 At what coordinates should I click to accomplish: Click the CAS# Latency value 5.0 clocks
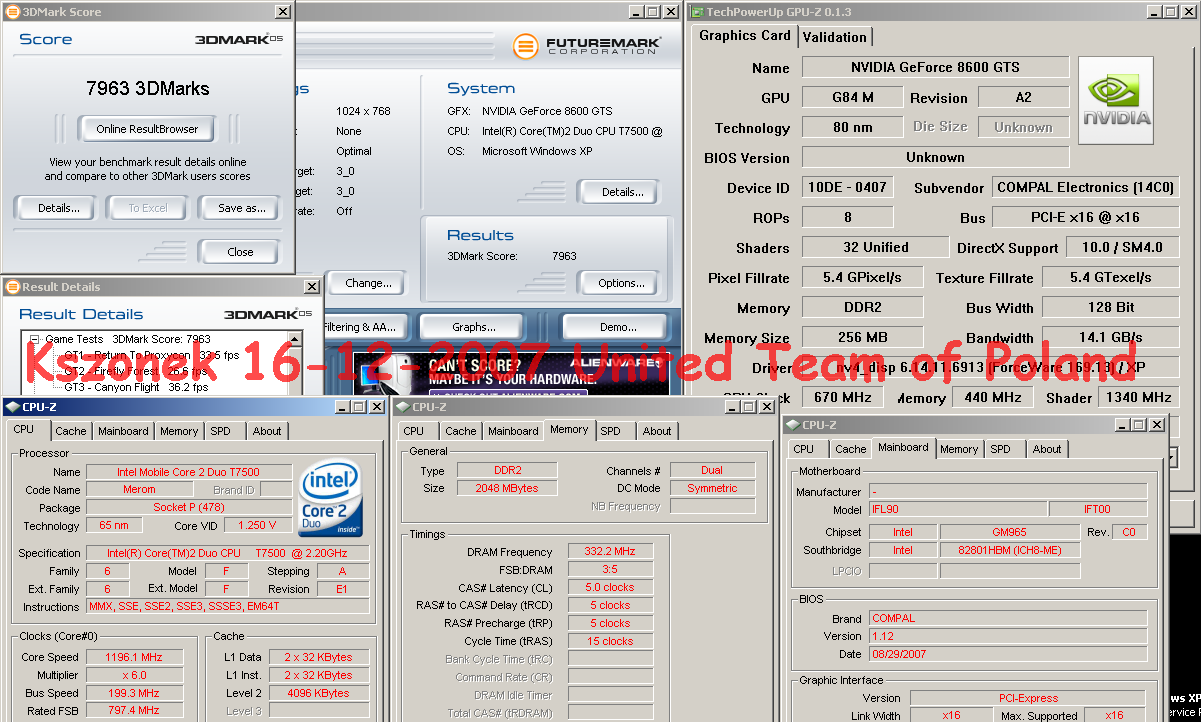(x=610, y=587)
